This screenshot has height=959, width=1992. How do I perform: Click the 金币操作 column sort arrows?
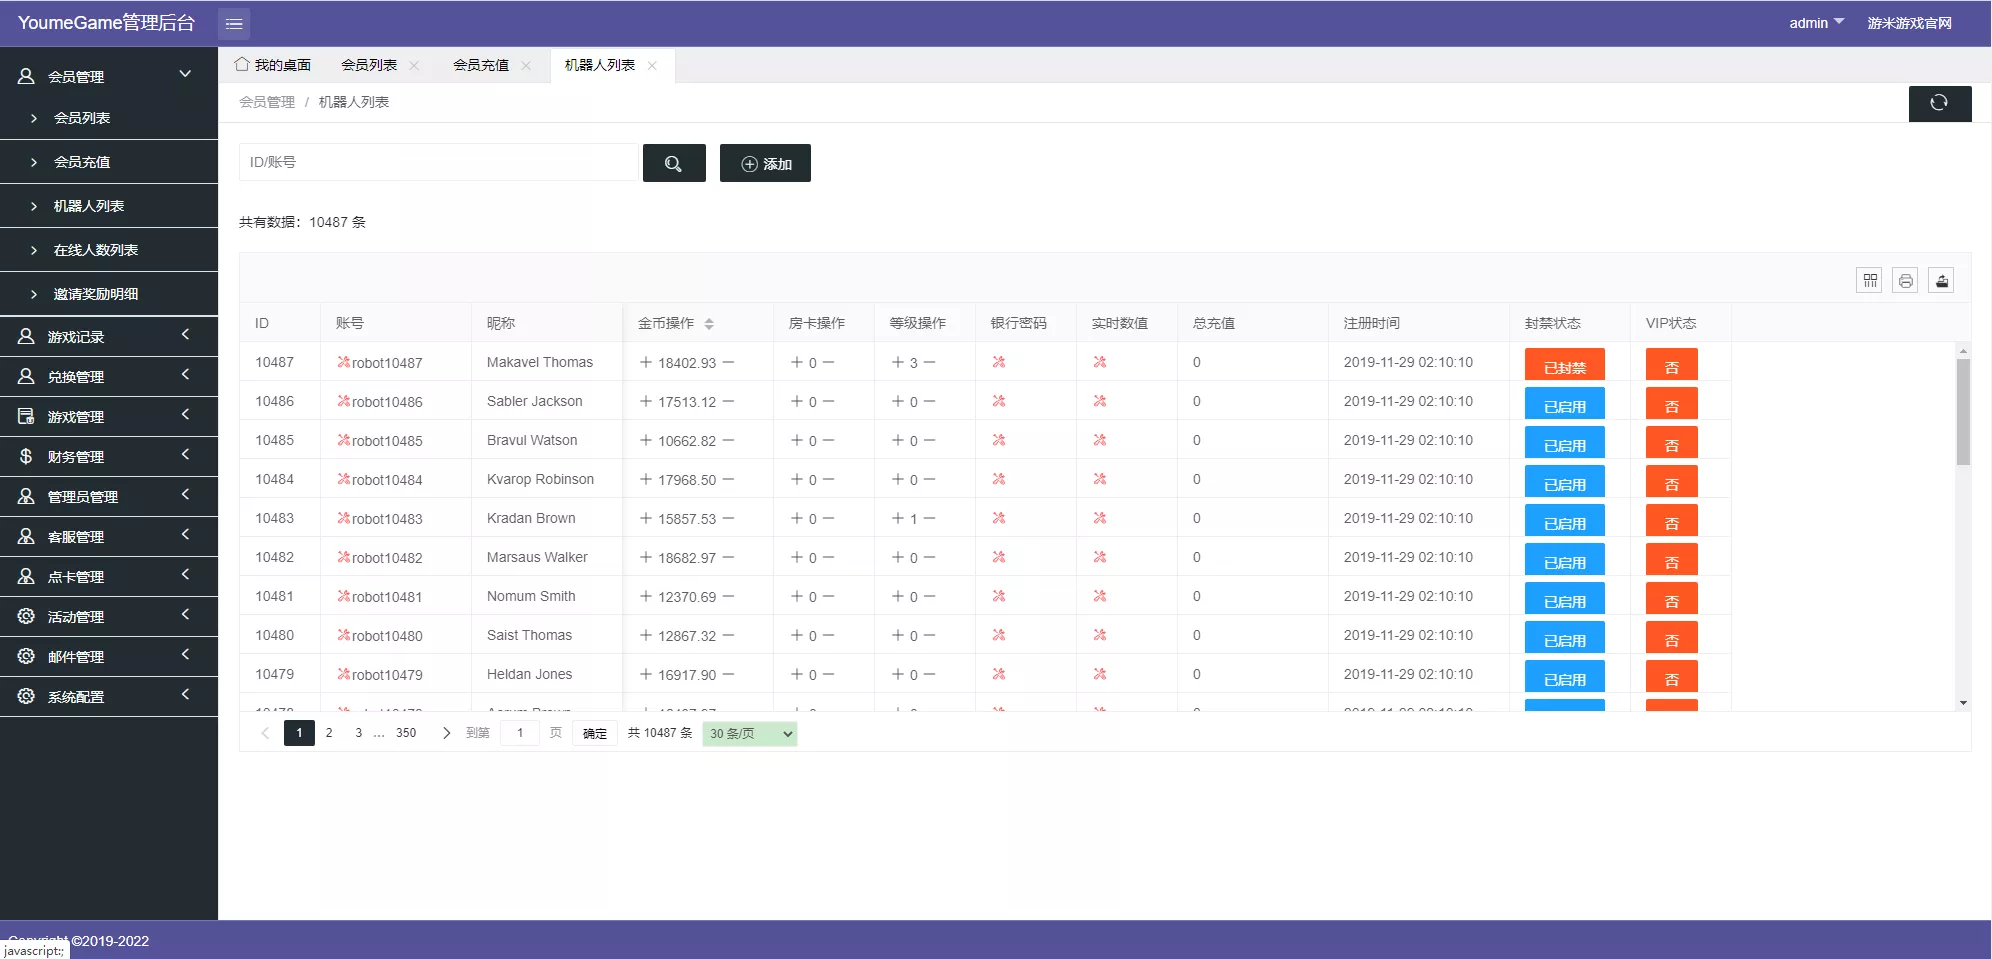click(711, 322)
